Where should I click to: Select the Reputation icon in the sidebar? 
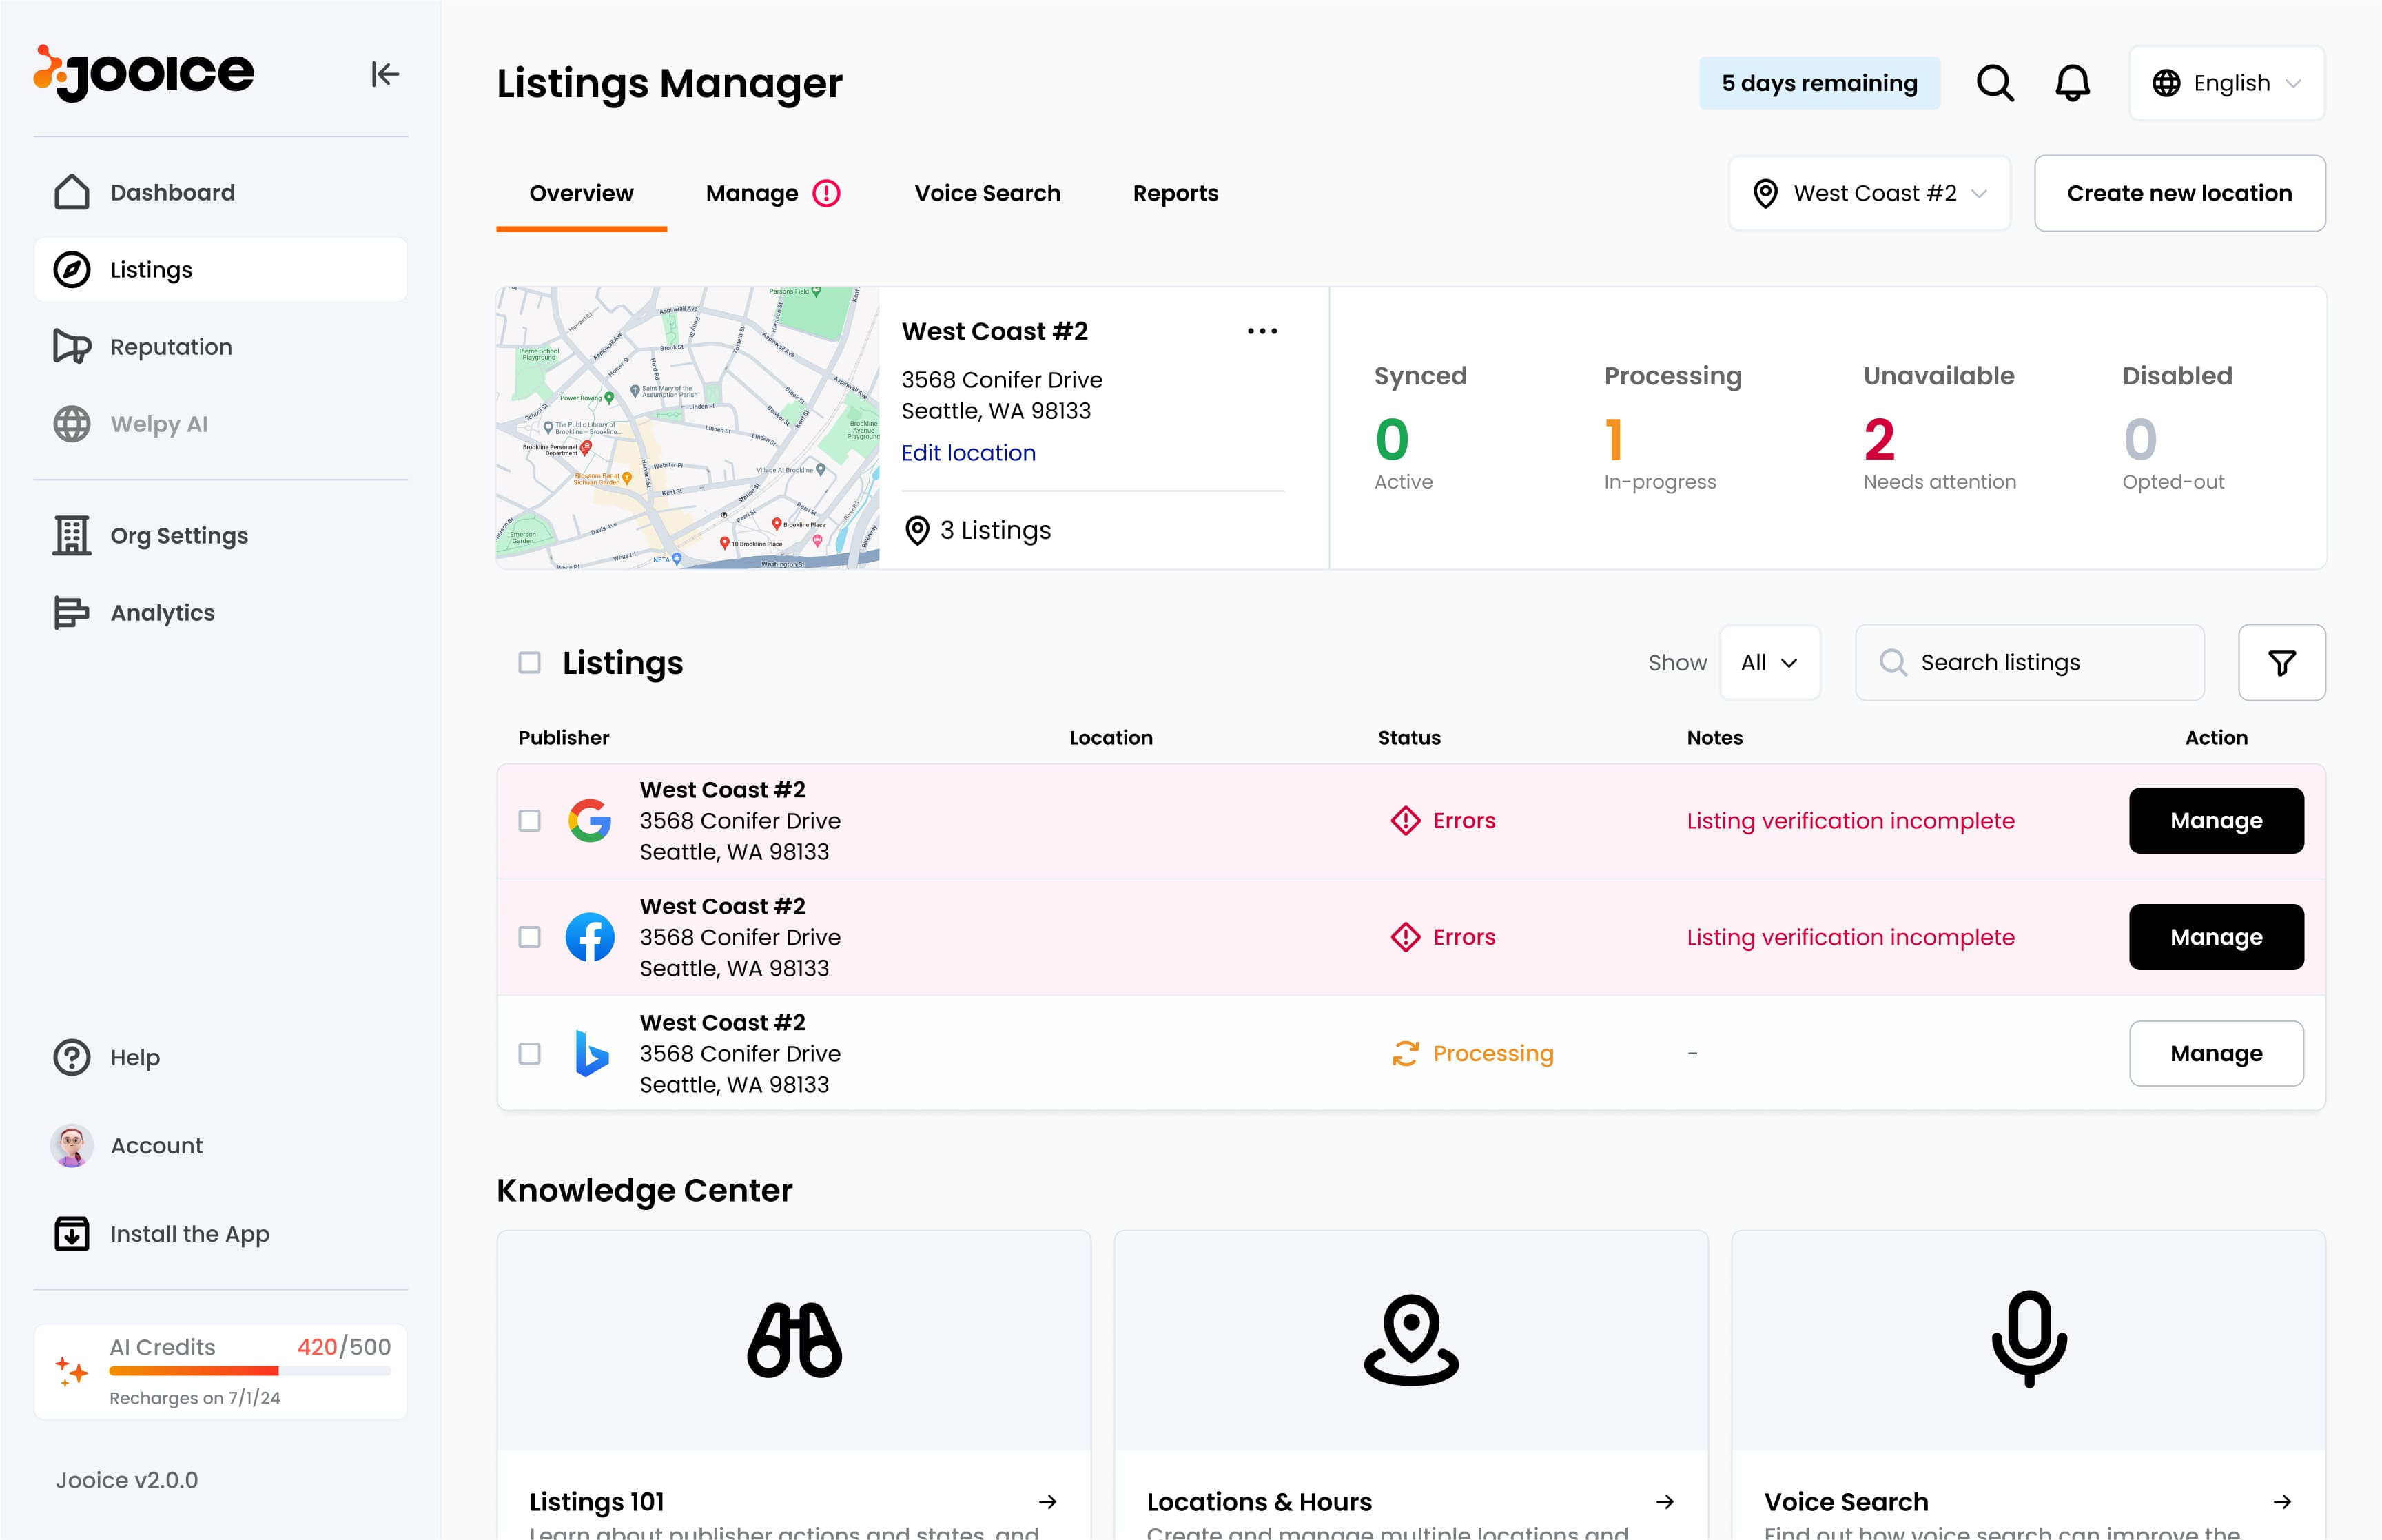(71, 346)
